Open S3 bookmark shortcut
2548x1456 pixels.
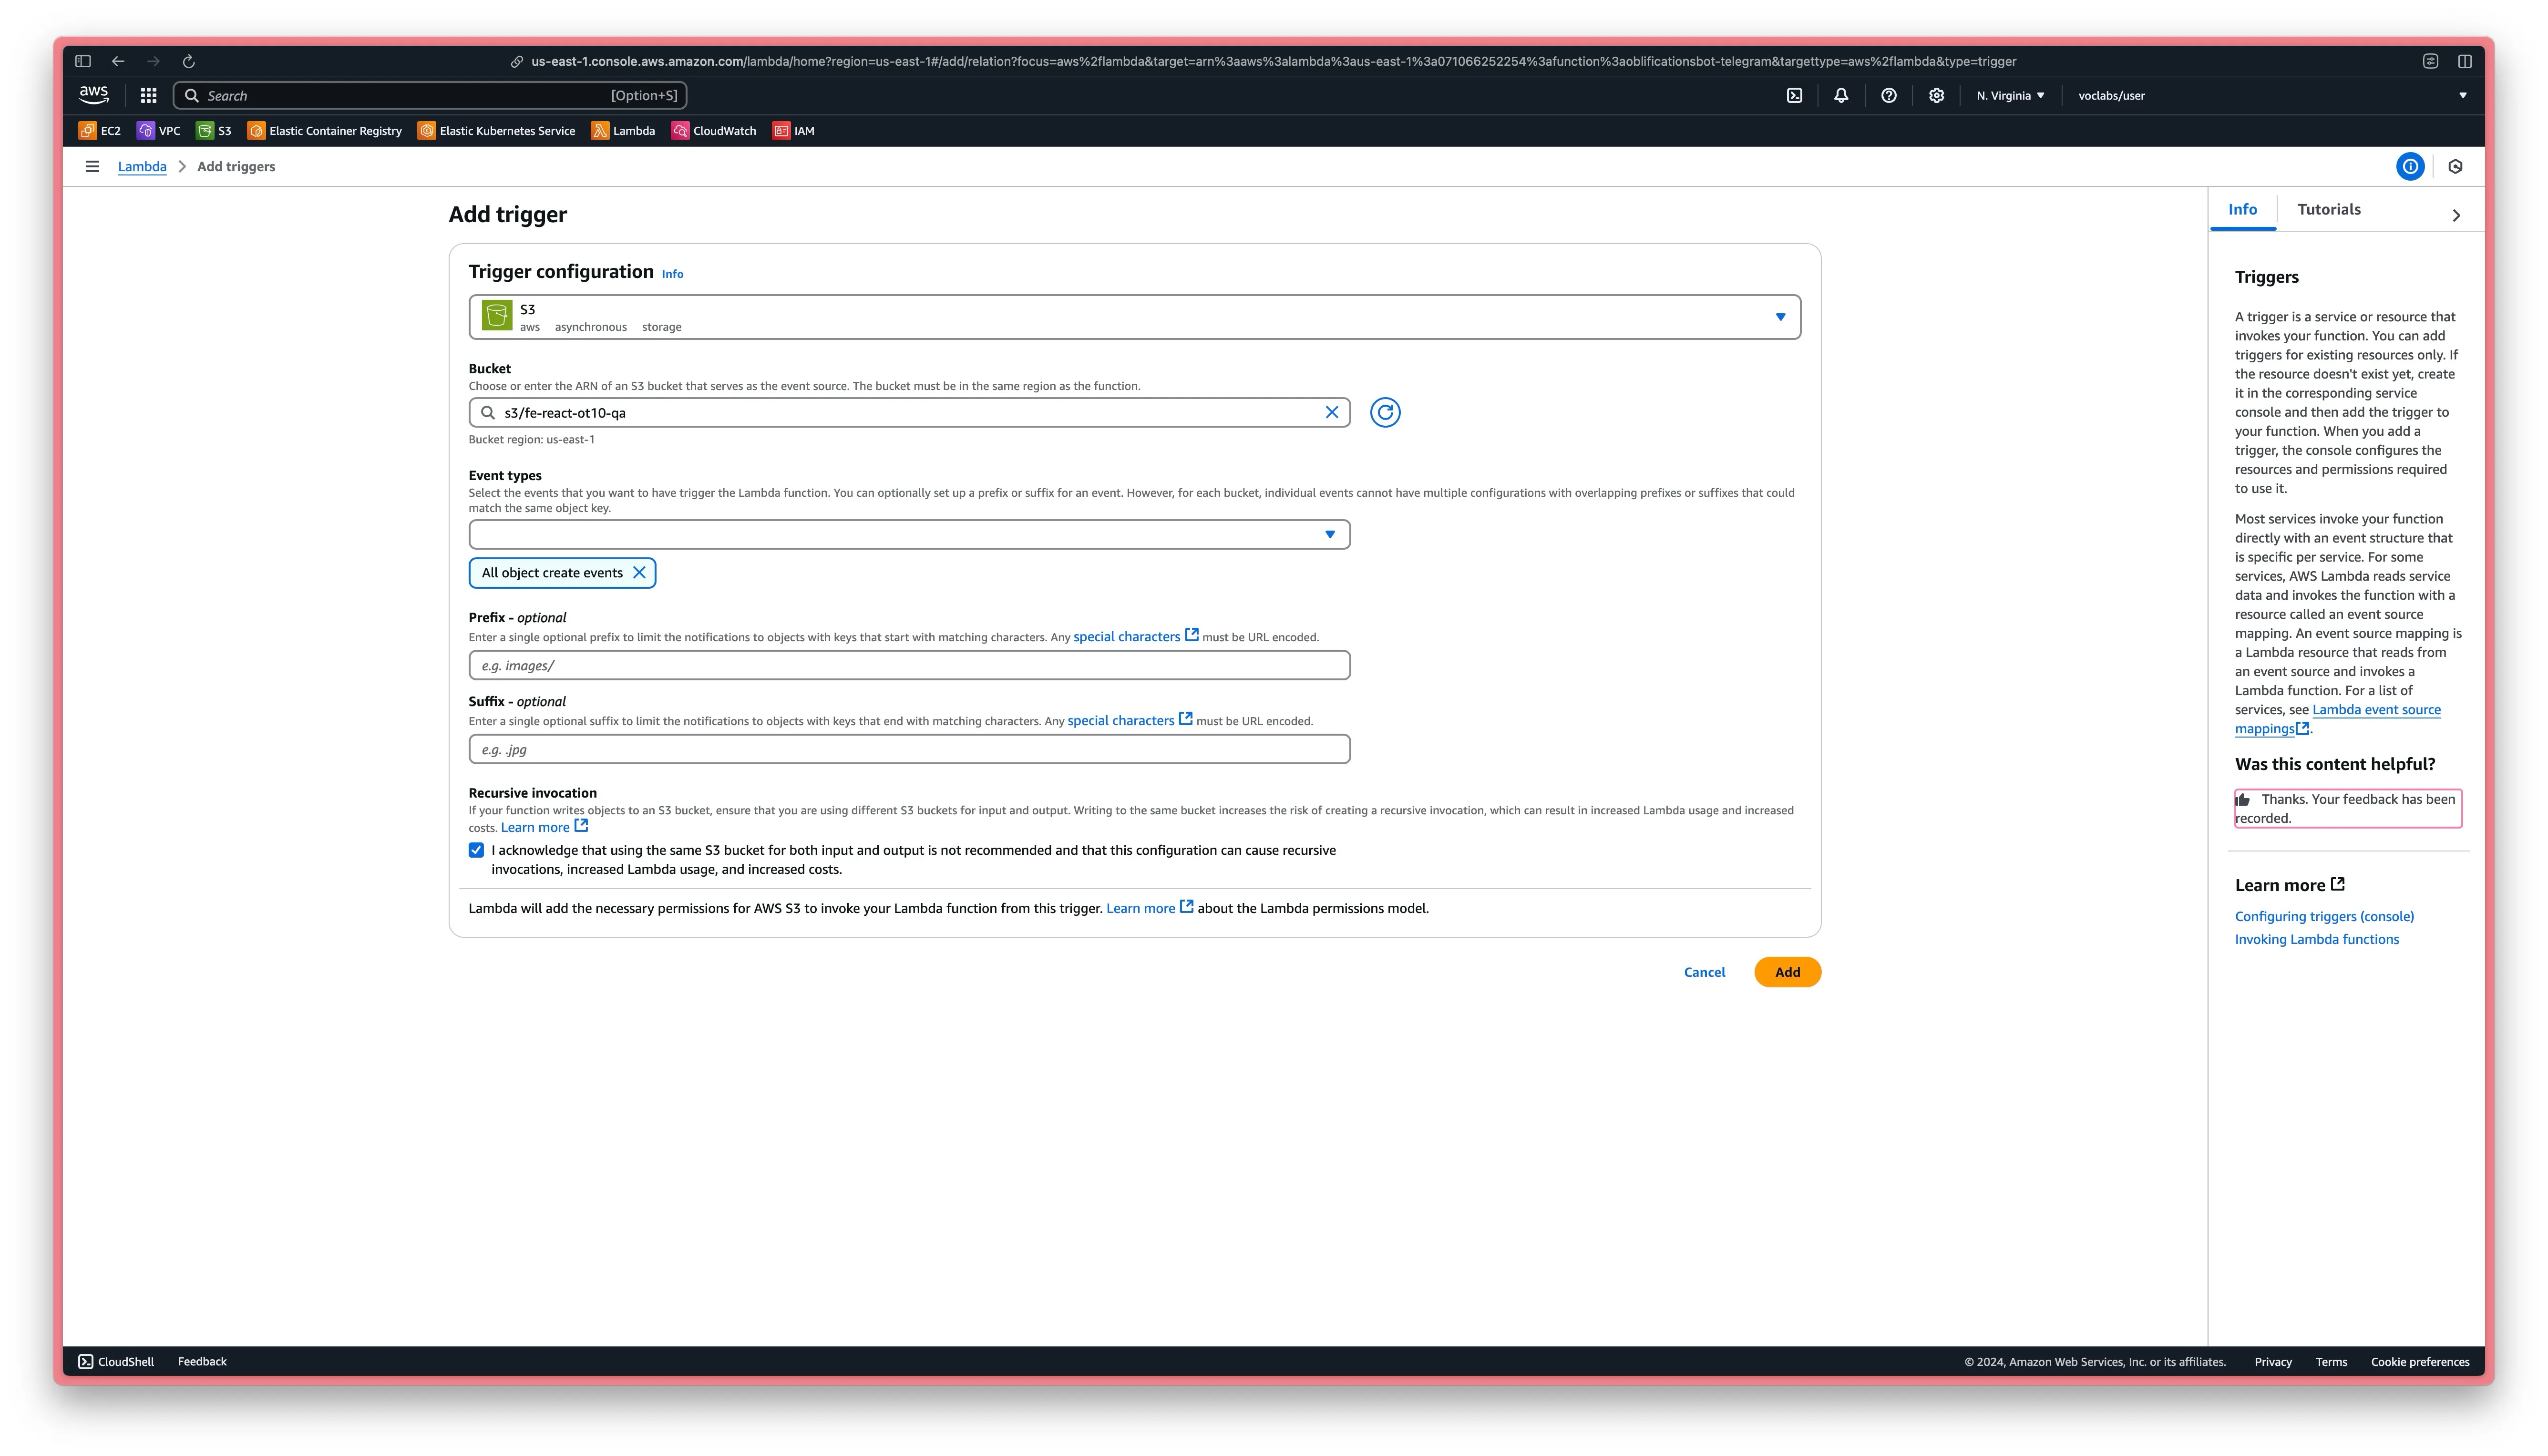(x=214, y=131)
